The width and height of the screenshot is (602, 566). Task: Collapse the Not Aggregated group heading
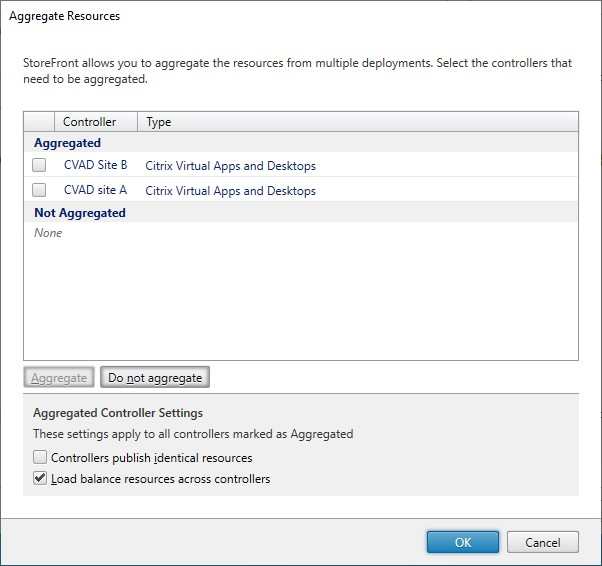pyautogui.click(x=79, y=213)
